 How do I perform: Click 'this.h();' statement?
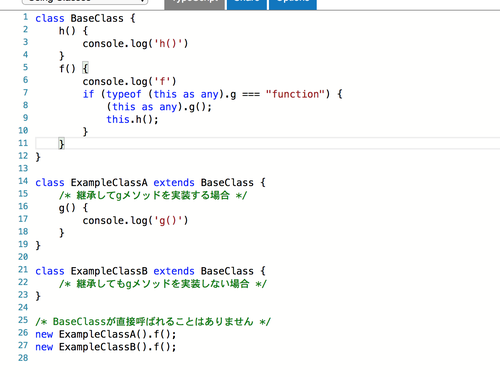pyautogui.click(x=132, y=119)
